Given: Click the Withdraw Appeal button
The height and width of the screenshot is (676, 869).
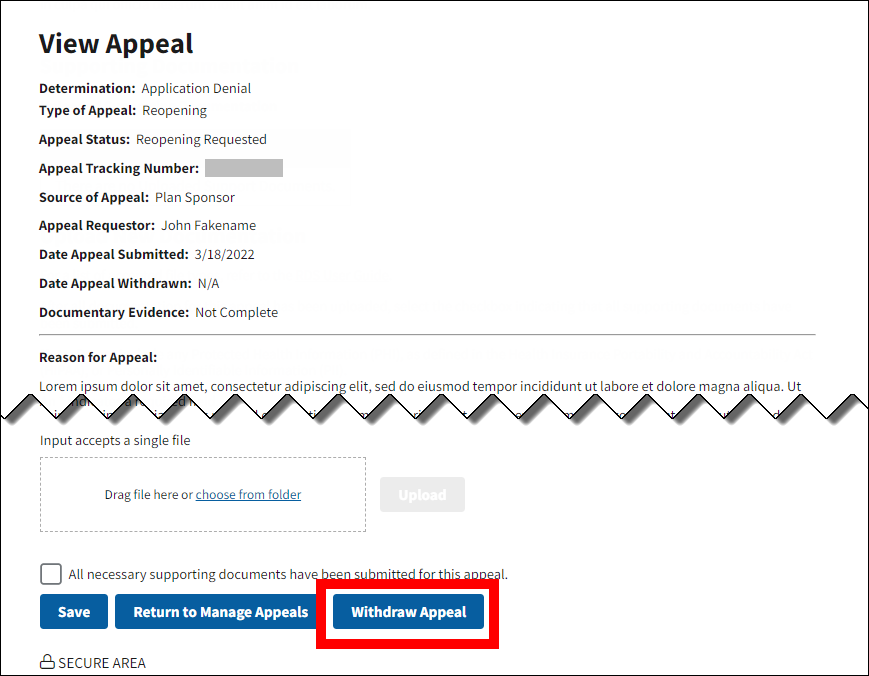Looking at the screenshot, I should pyautogui.click(x=408, y=612).
